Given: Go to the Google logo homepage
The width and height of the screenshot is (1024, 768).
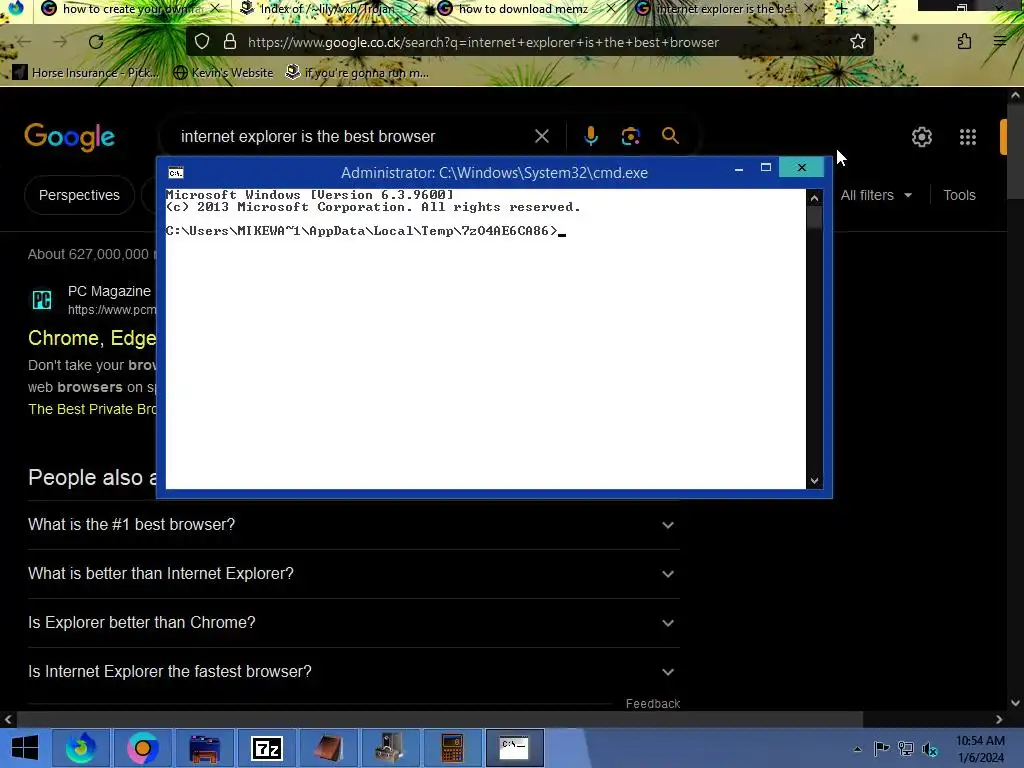Looking at the screenshot, I should coord(69,136).
